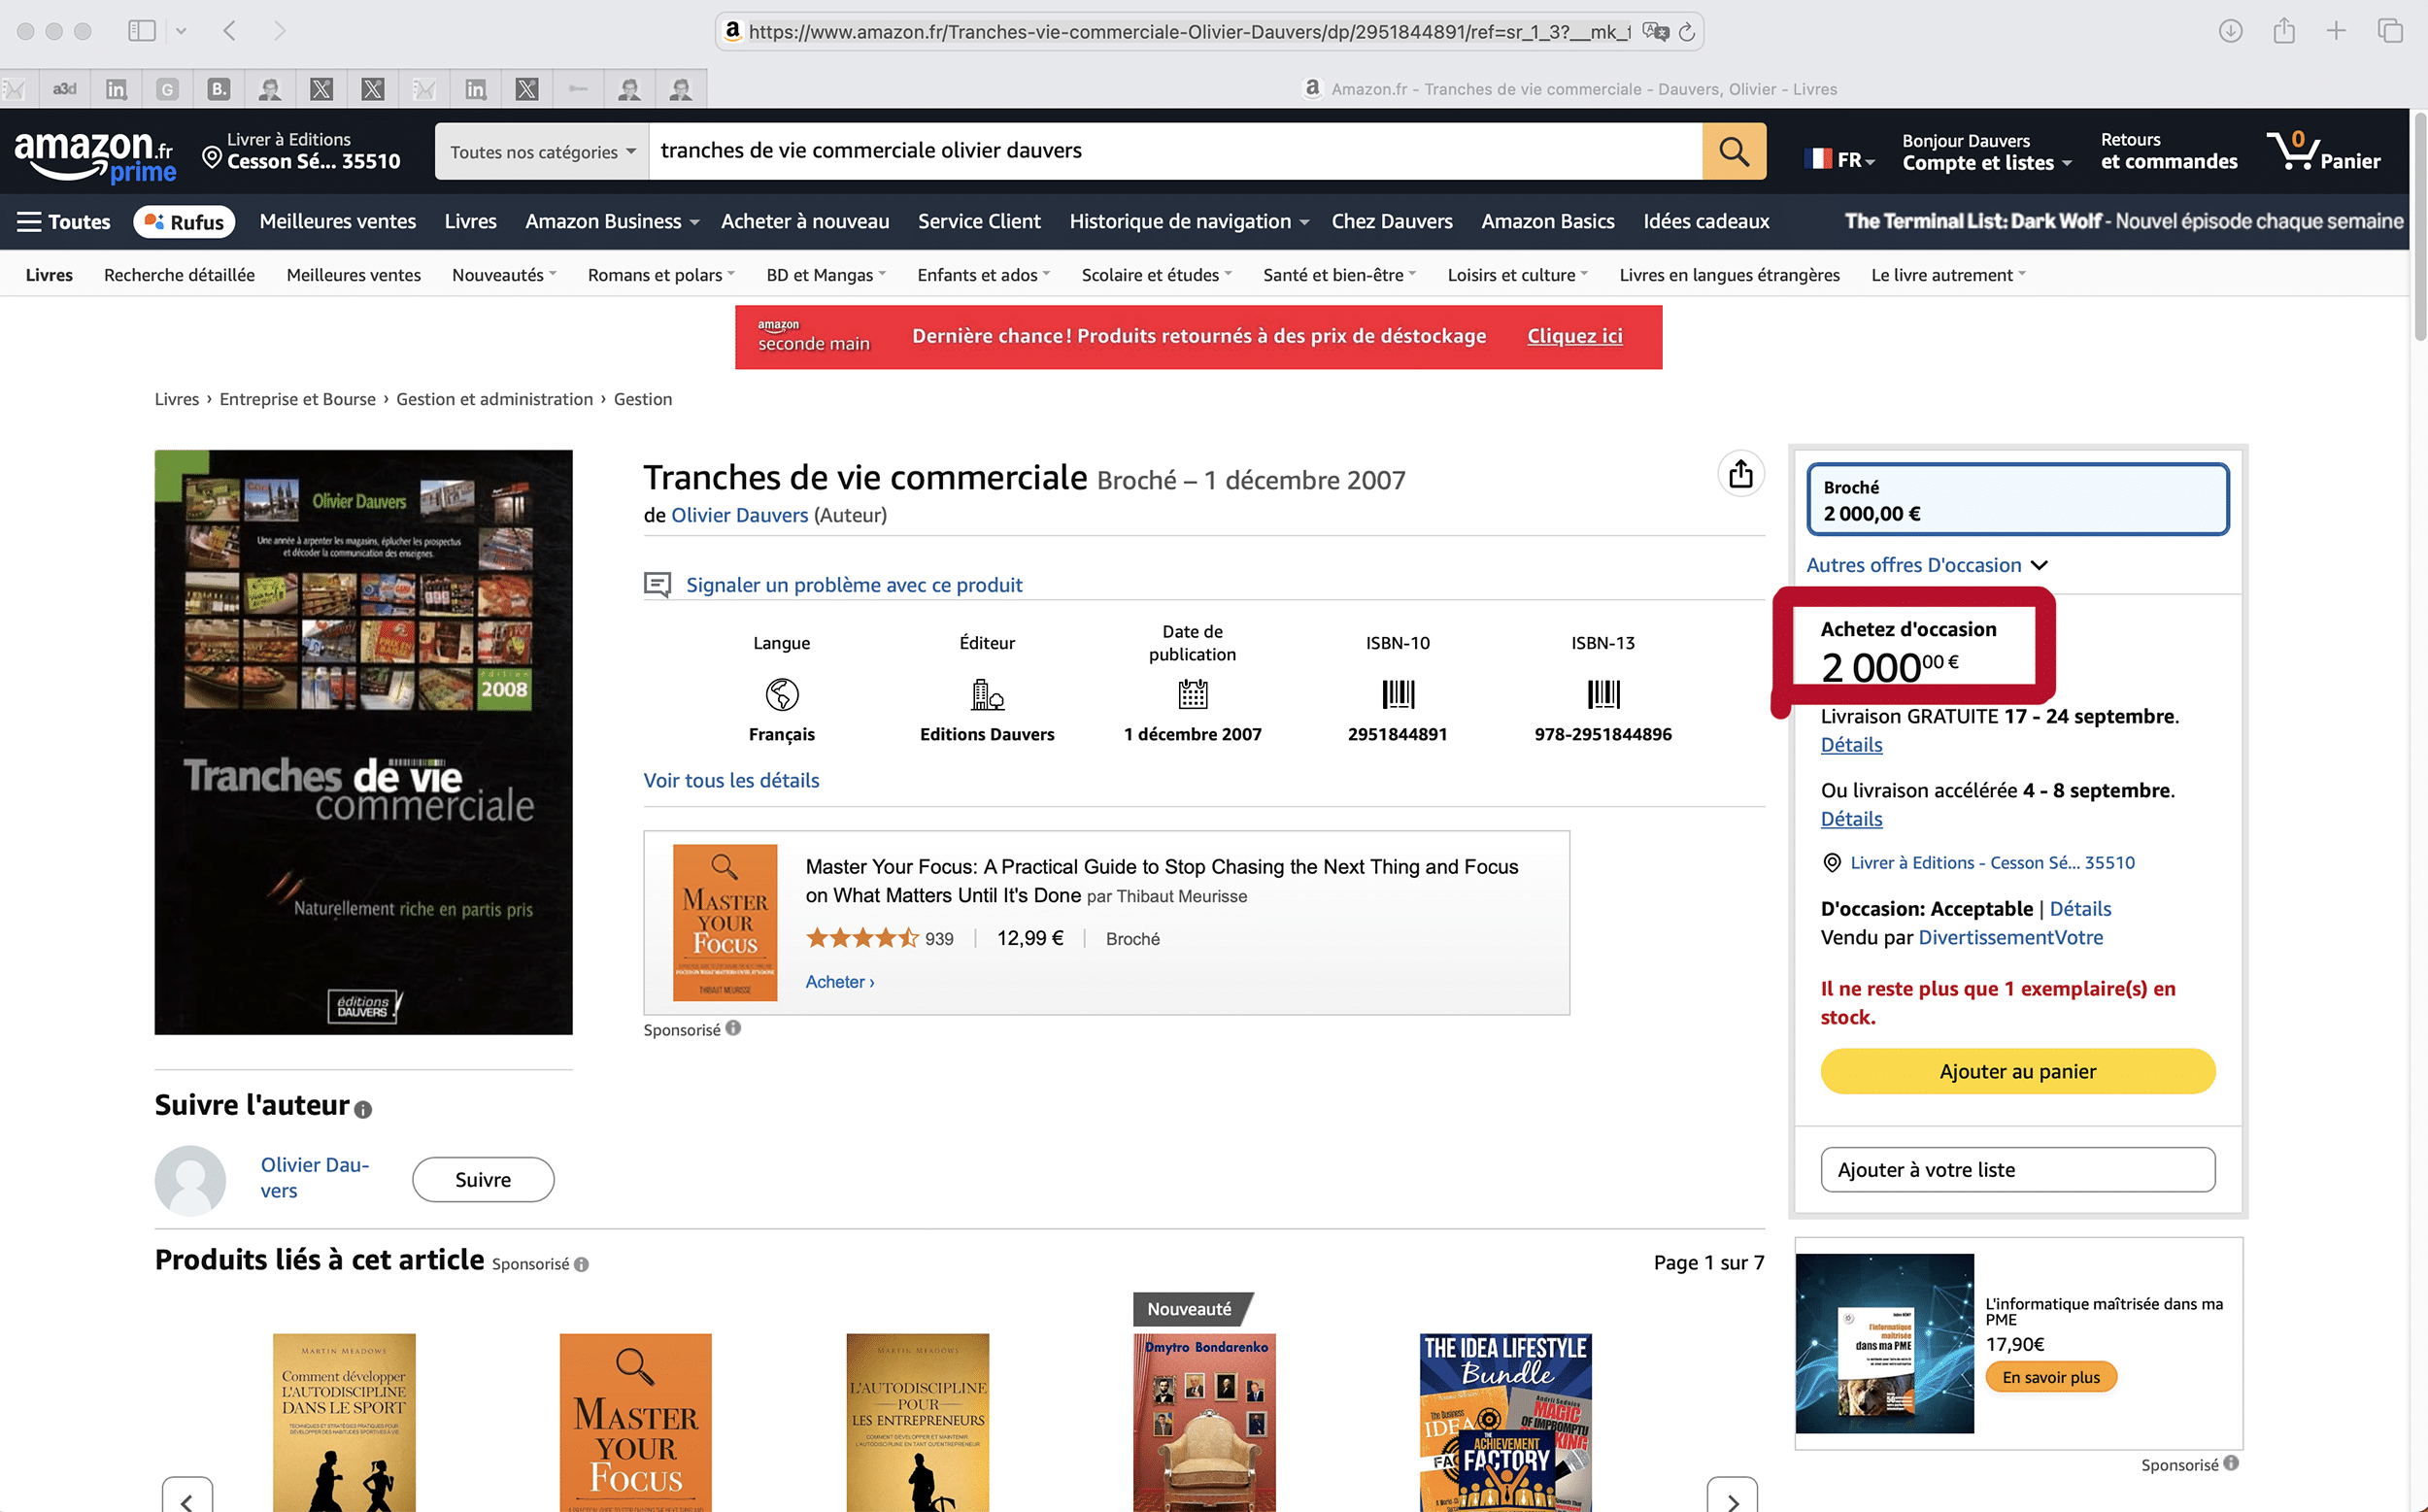Image resolution: width=2428 pixels, height=1512 pixels.
Task: Open the Safari downloads icon
Action: [x=2230, y=31]
